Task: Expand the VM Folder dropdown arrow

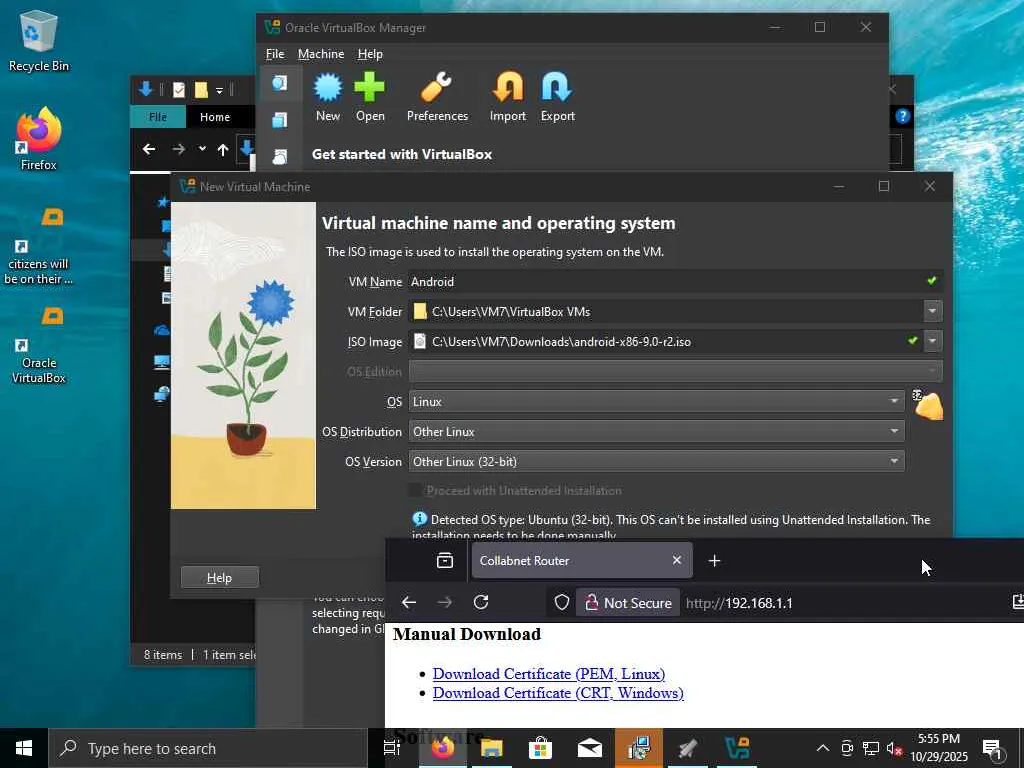Action: pyautogui.click(x=933, y=311)
